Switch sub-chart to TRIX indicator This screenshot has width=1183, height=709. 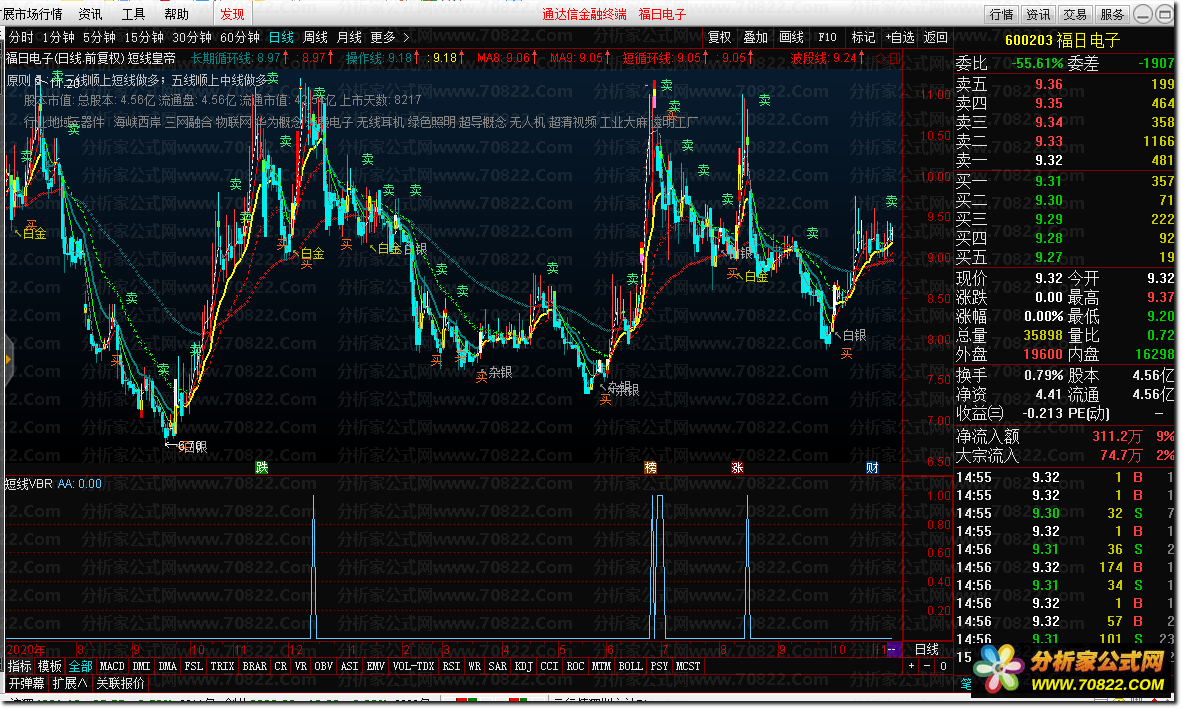[x=222, y=666]
